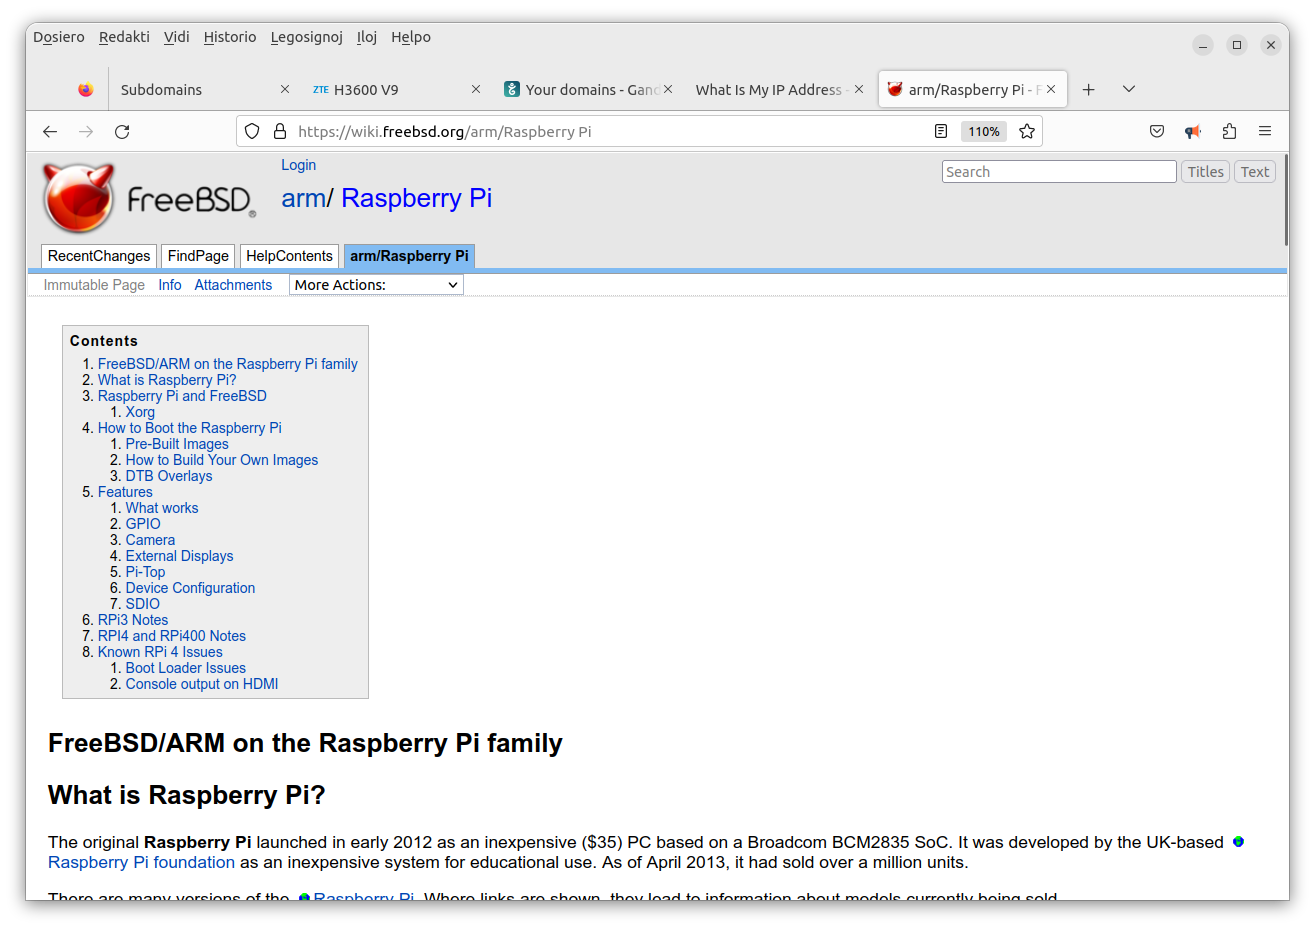Open the Helpo menu
The image size is (1315, 929).
(x=411, y=37)
